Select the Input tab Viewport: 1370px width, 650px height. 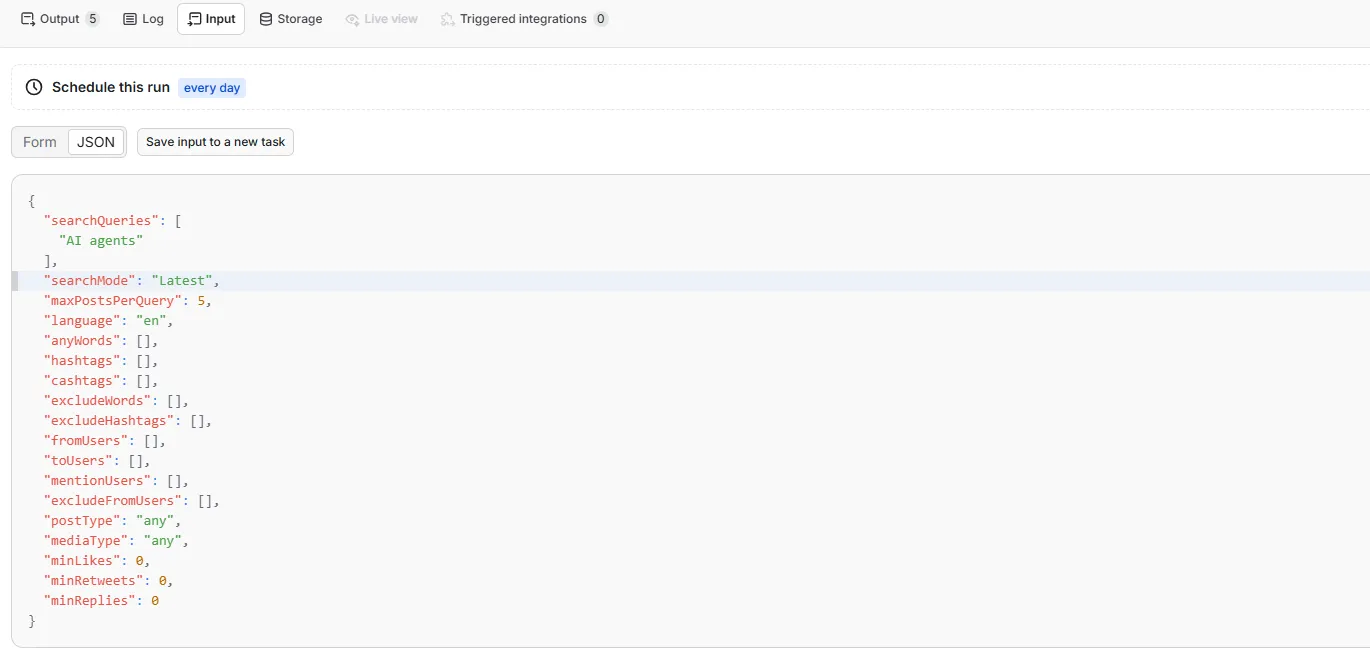[x=211, y=19]
